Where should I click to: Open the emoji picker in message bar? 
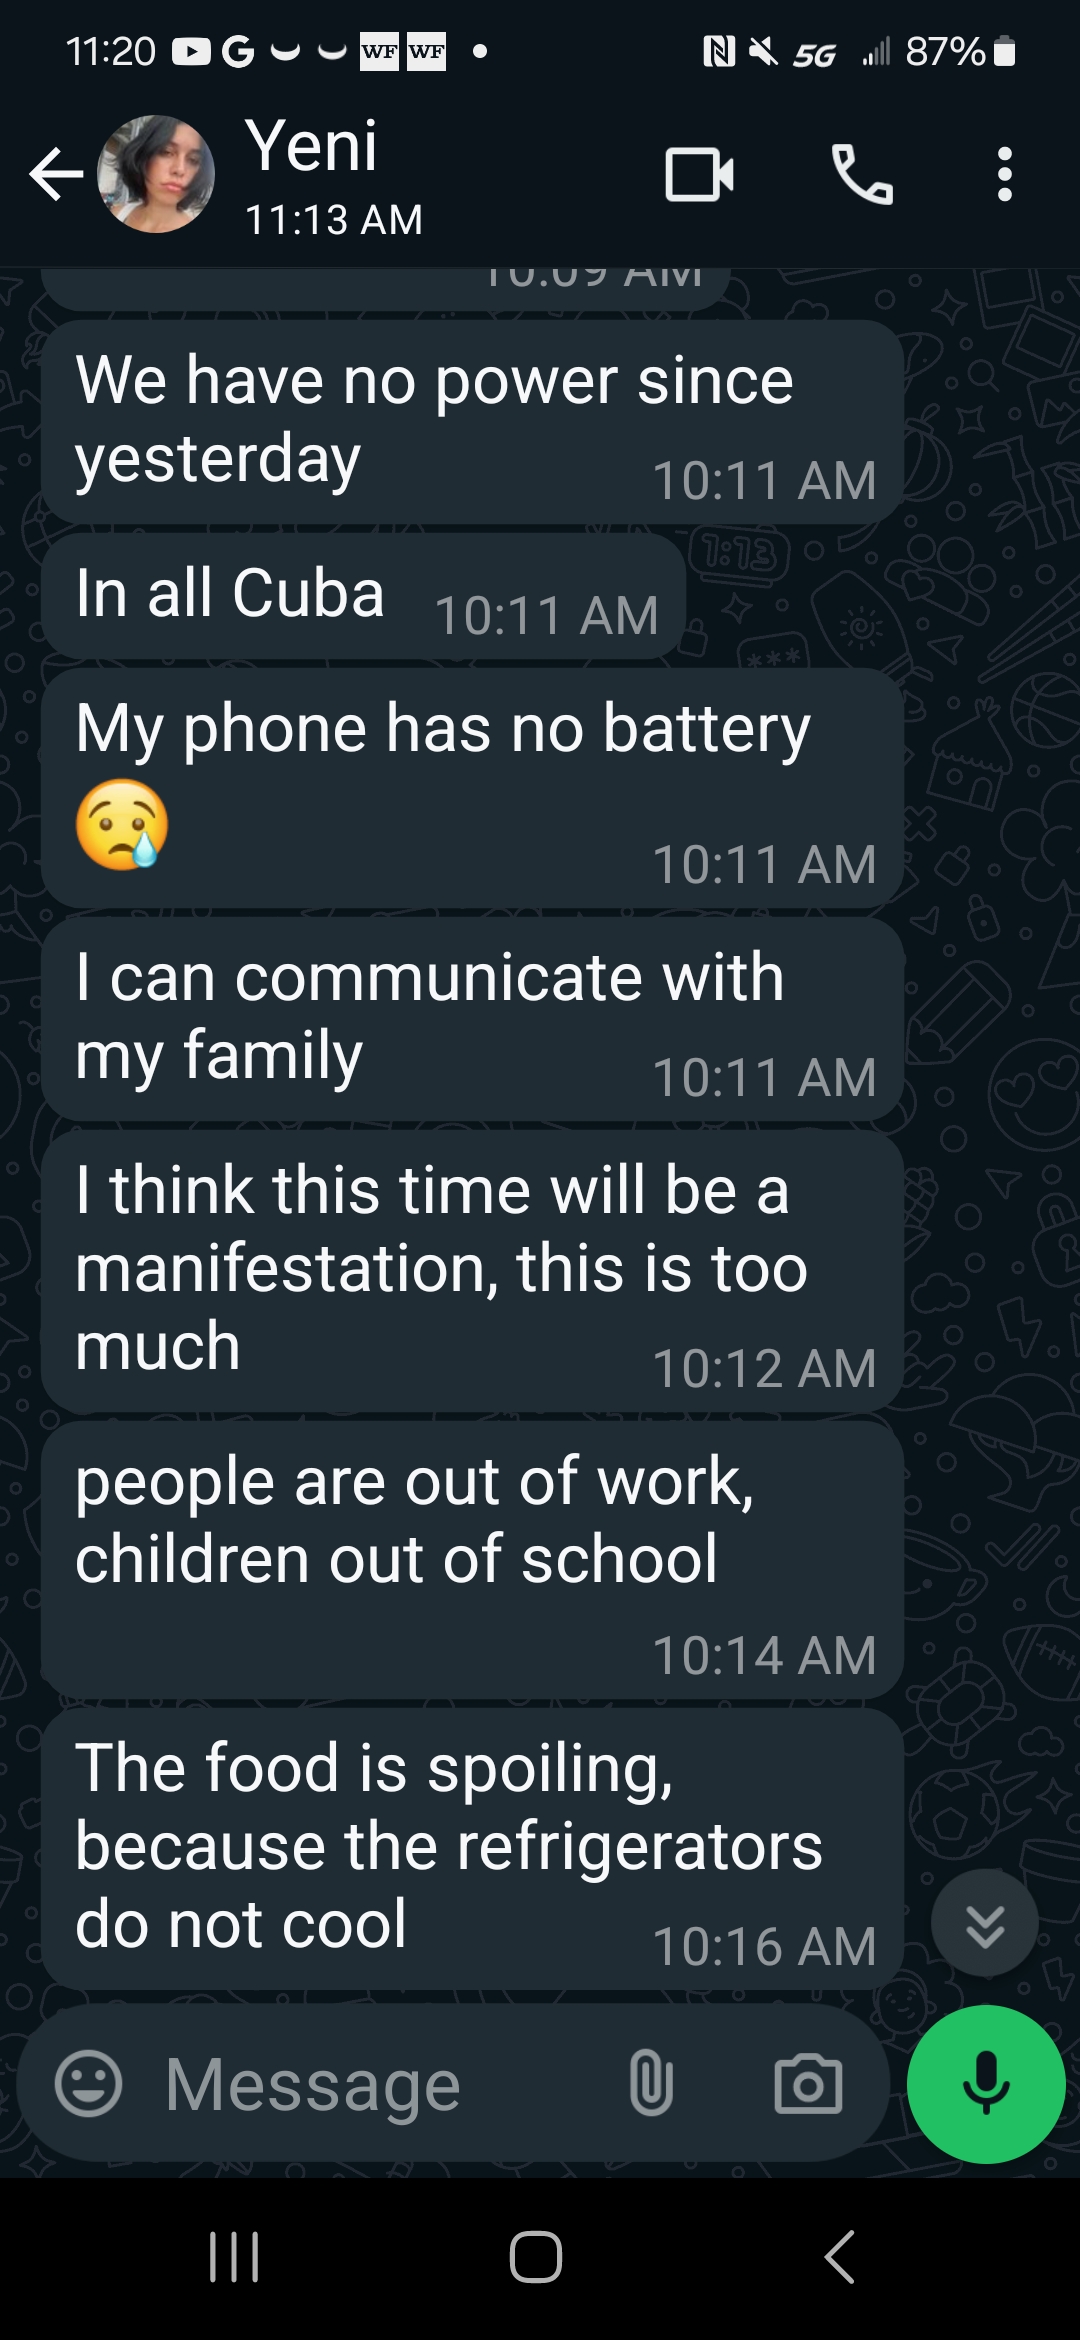89,2084
